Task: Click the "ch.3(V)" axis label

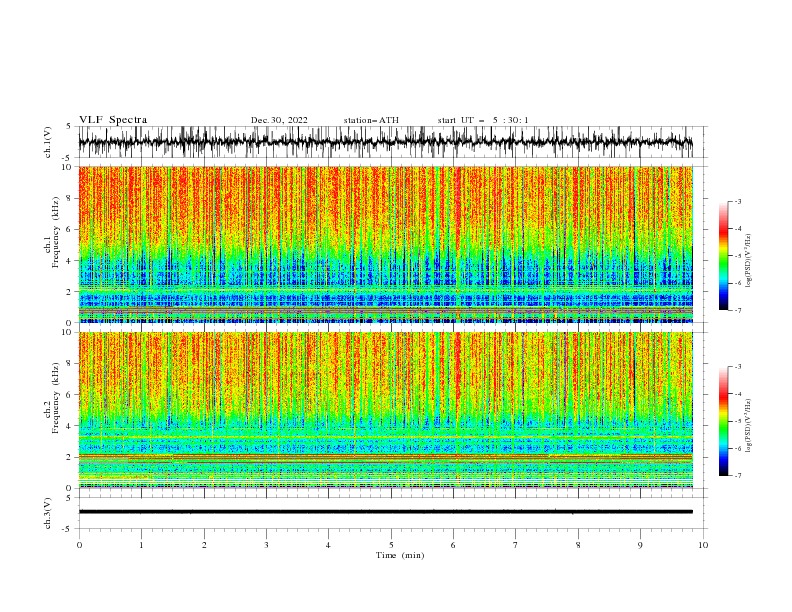Action: (x=48, y=513)
